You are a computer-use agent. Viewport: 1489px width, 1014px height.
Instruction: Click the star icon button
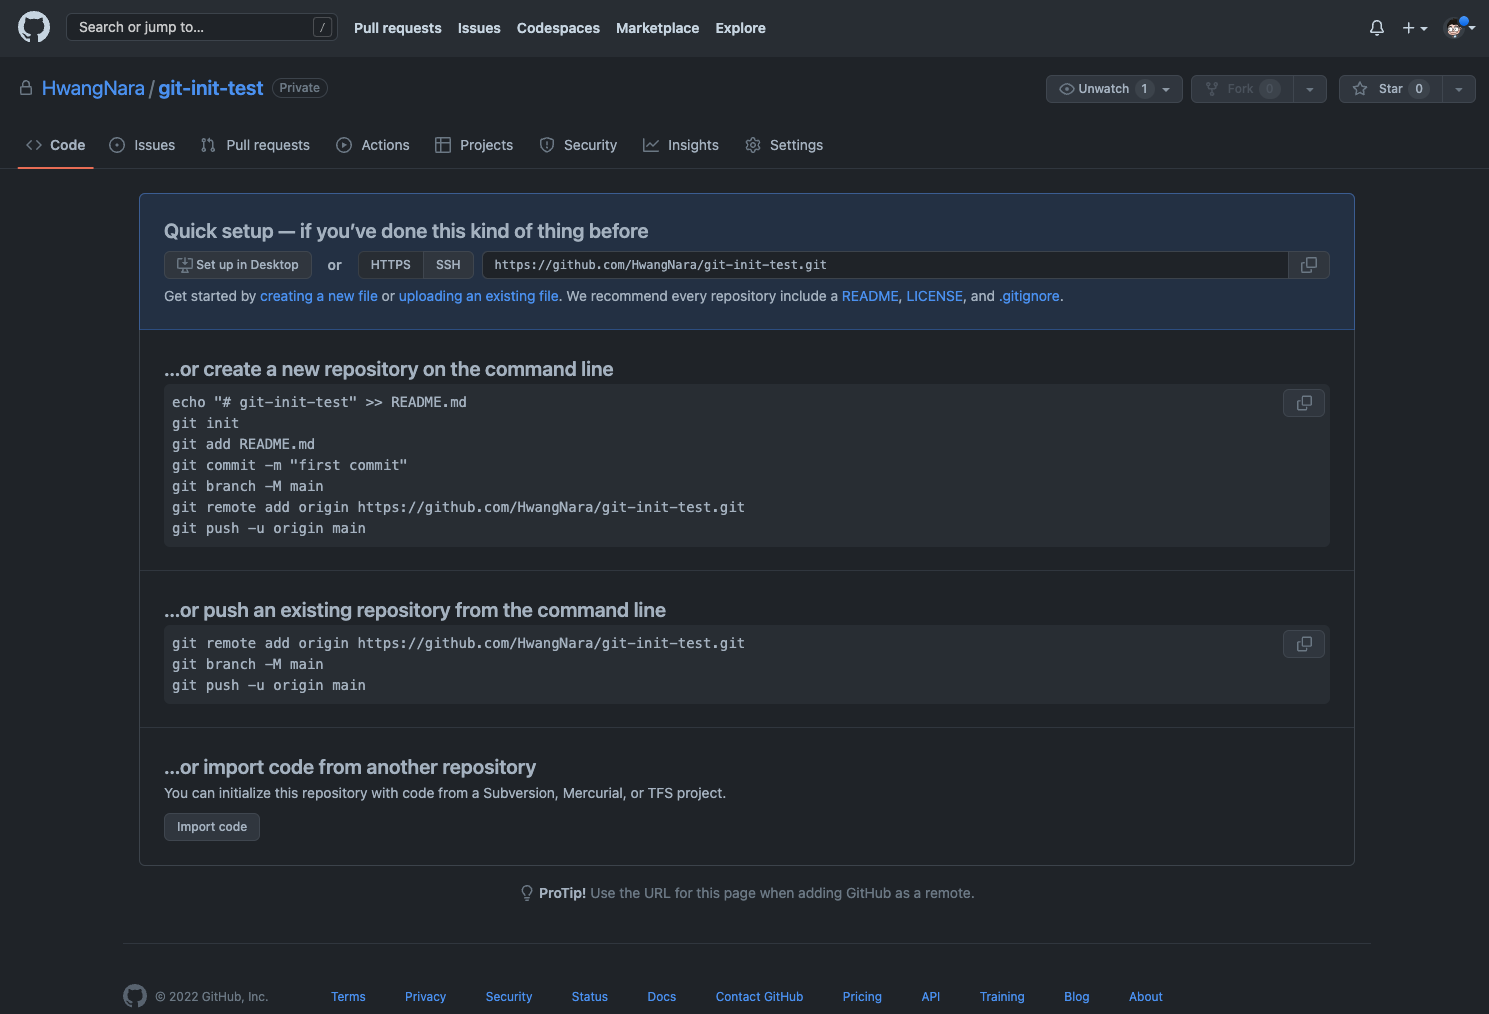click(1391, 89)
